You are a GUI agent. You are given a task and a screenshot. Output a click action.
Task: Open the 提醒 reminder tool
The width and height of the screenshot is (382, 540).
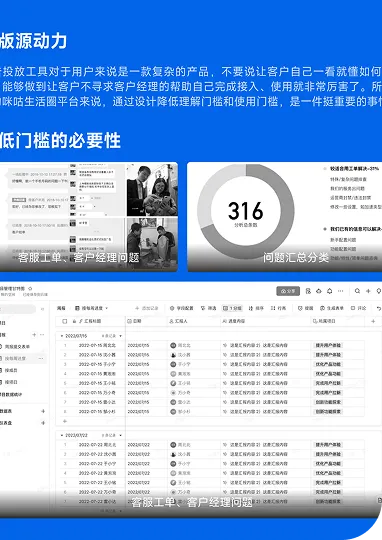coord(306,308)
